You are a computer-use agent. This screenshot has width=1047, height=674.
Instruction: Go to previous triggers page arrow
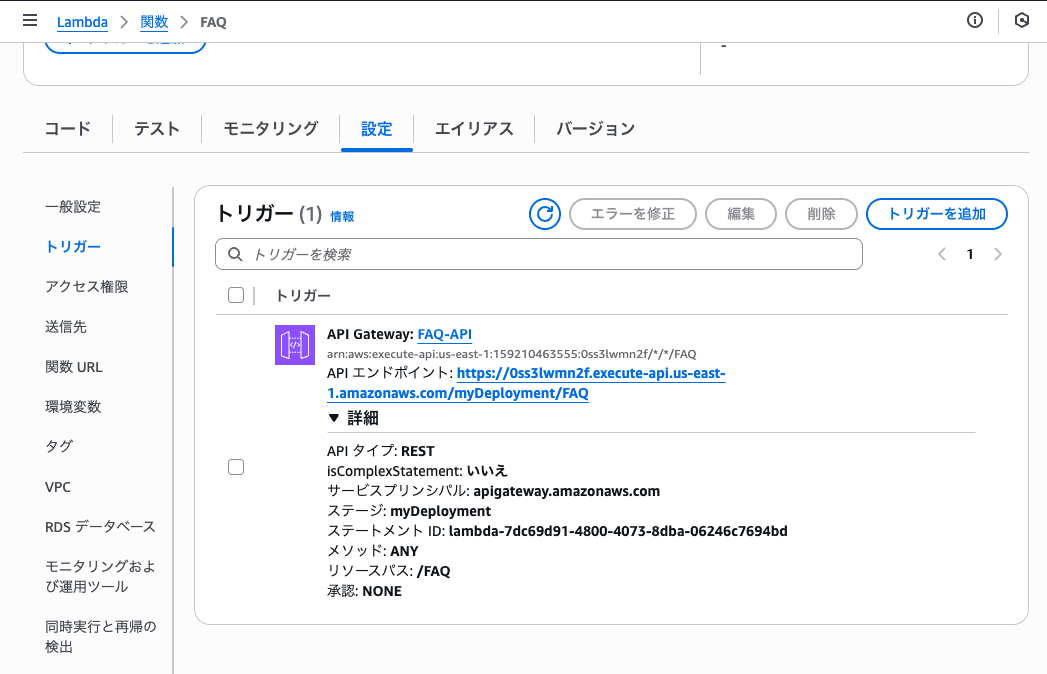click(941, 254)
